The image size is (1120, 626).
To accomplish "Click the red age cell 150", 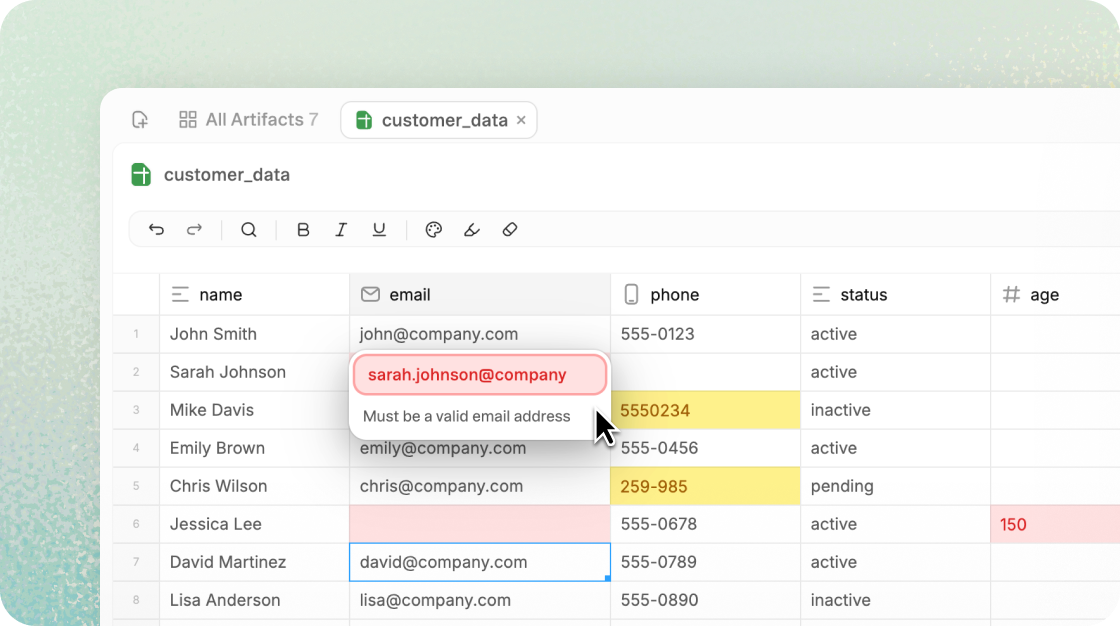I will coord(1055,524).
